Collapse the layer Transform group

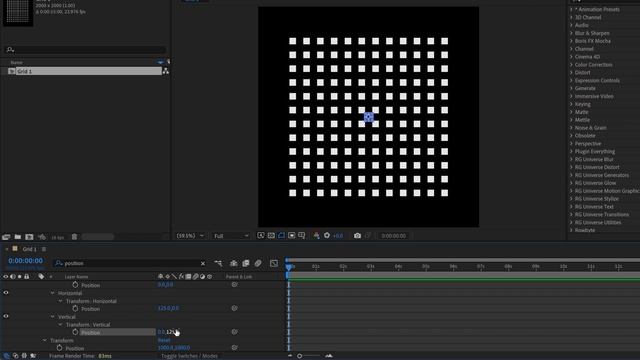point(44,340)
